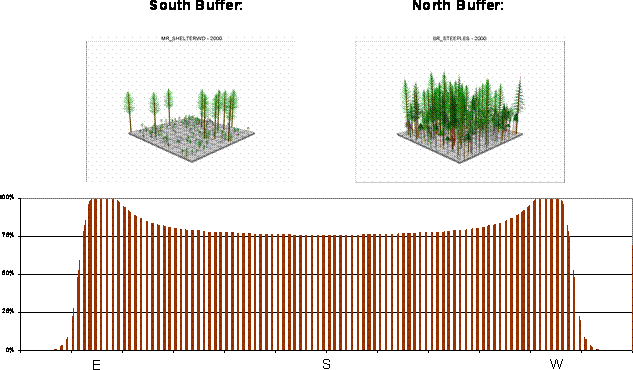The image size is (633, 370).
Task: Click the E direction axis label
Action: coord(96,364)
